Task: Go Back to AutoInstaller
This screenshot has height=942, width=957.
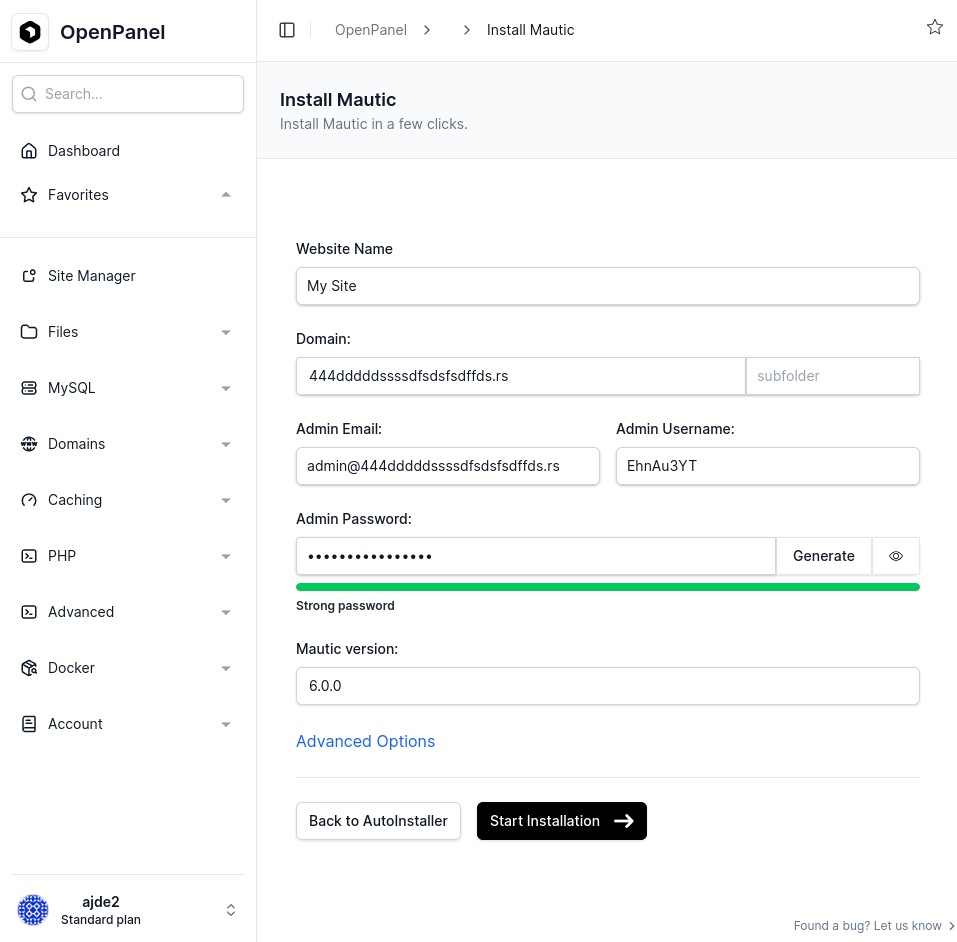Action: click(378, 821)
